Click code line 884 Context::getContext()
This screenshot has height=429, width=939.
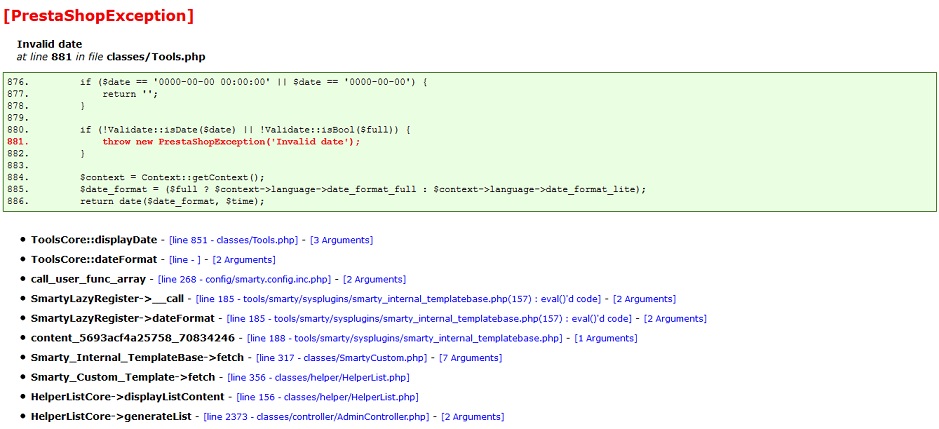point(172,177)
